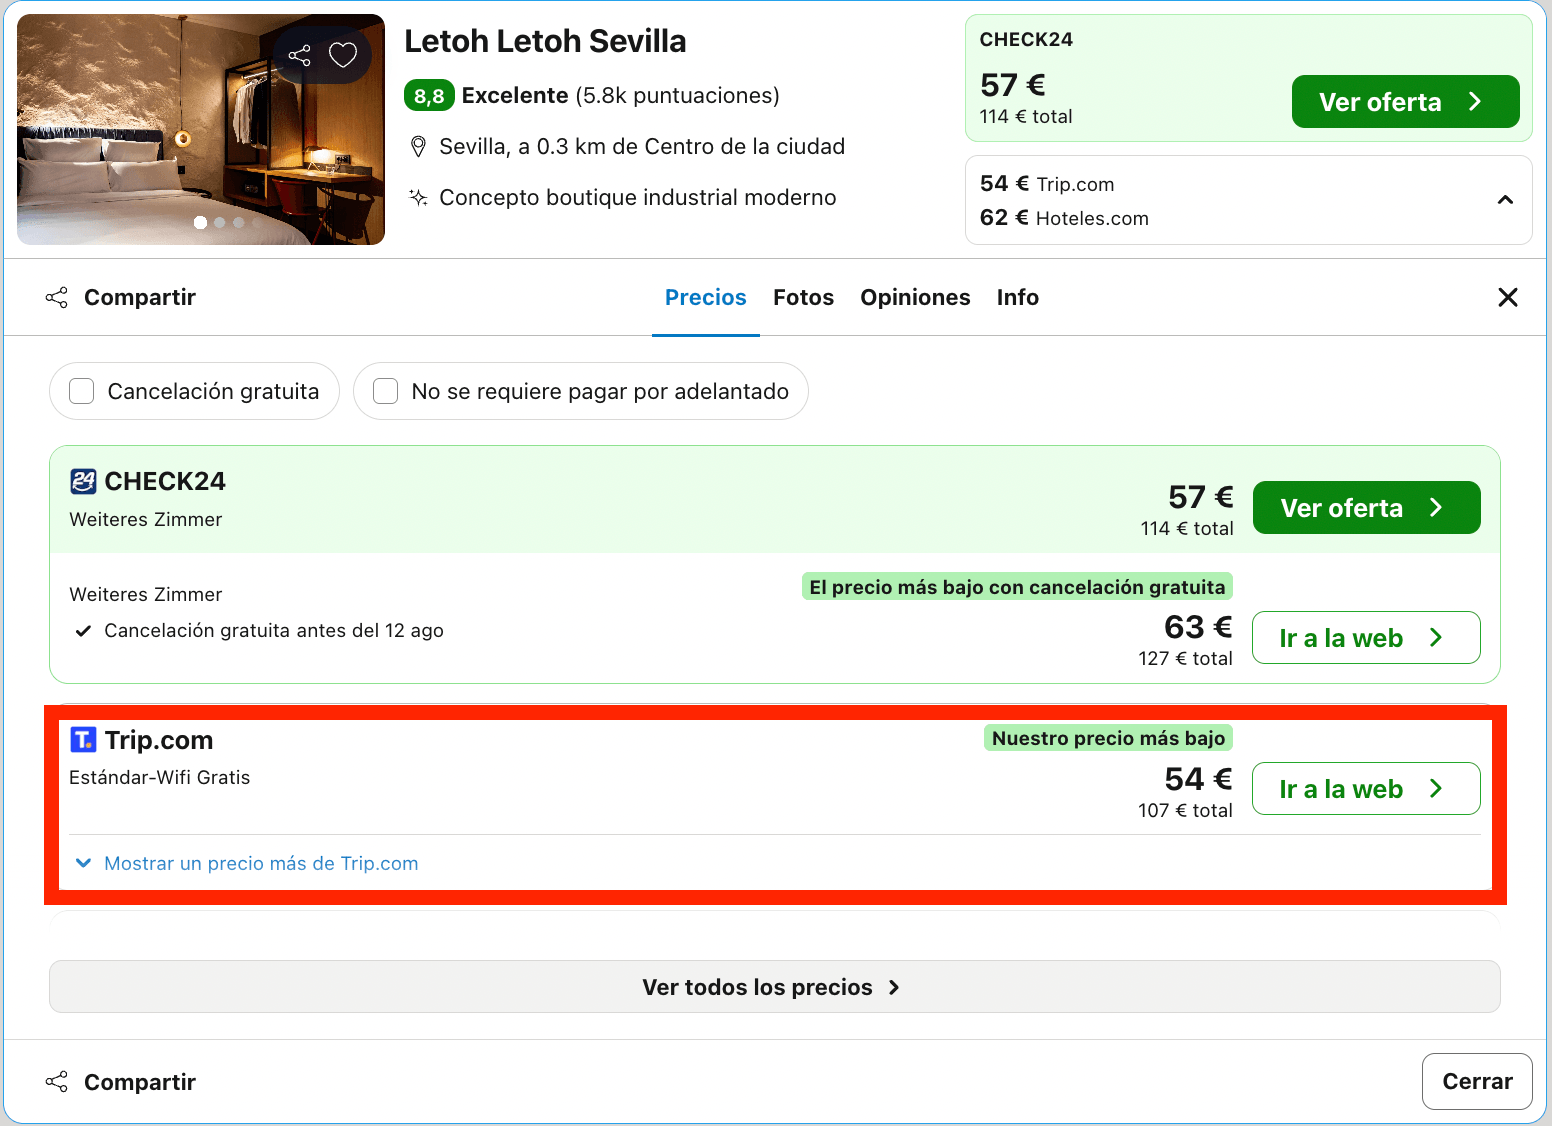Expand Mostrar un precio más de Trip.com

pos(247,863)
